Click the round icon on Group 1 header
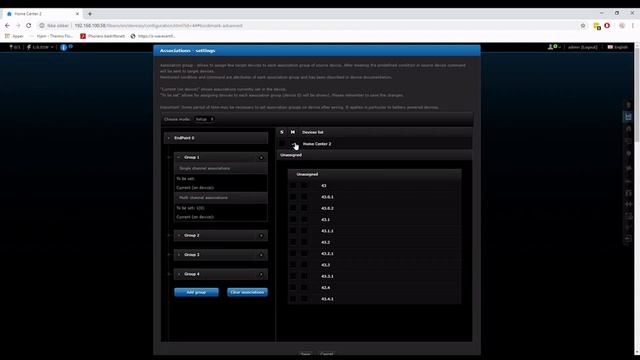Image resolution: width=640 pixels, height=360 pixels. 261,158
